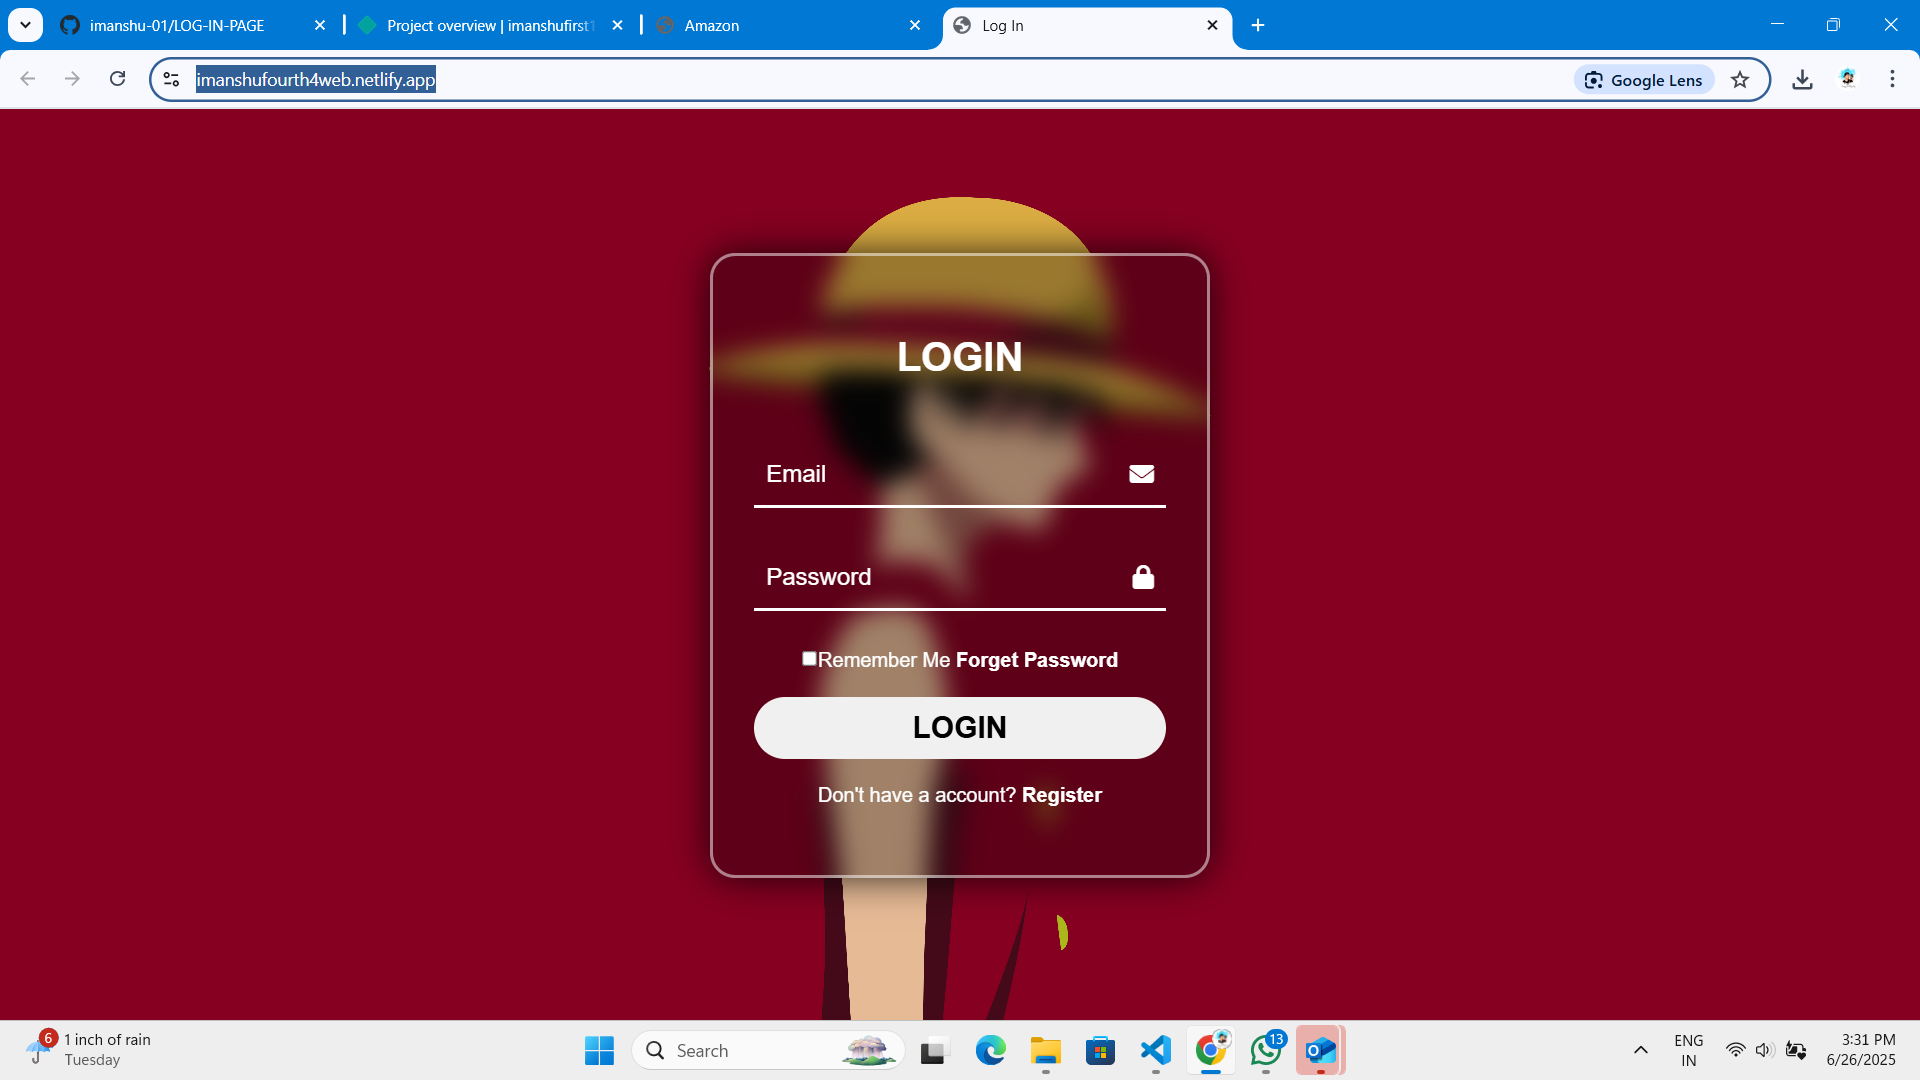Viewport: 1920px width, 1080px height.
Task: Open File Explorer from taskbar
Action: click(1046, 1051)
